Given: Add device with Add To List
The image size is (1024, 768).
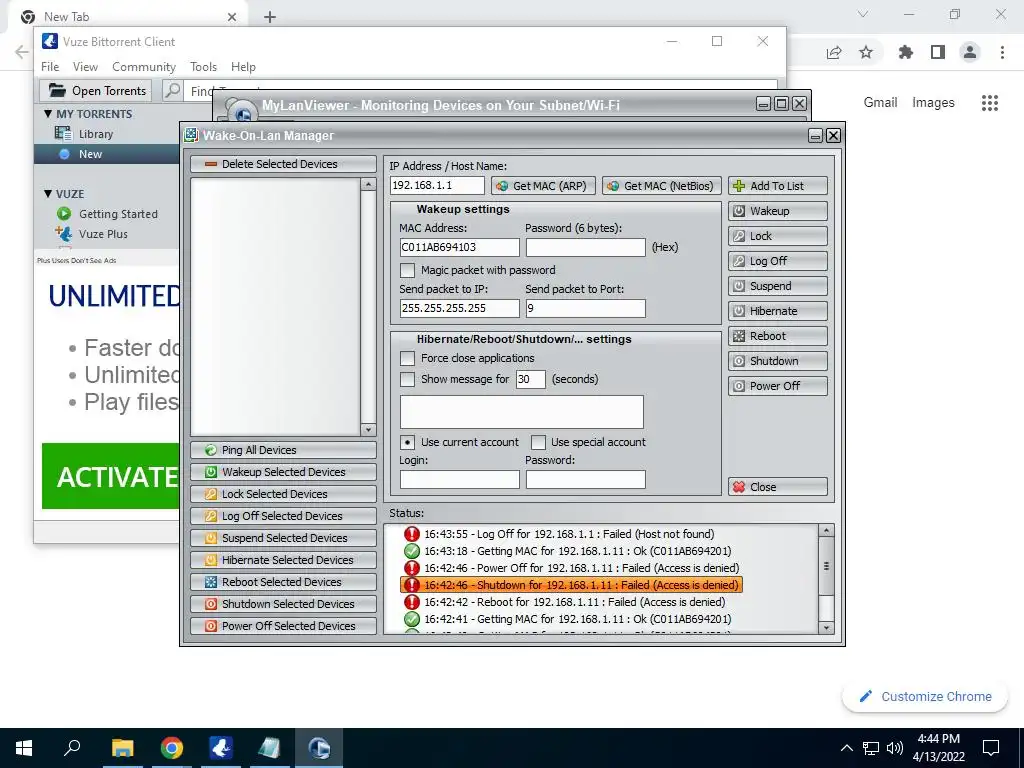Looking at the screenshot, I should pyautogui.click(x=778, y=186).
